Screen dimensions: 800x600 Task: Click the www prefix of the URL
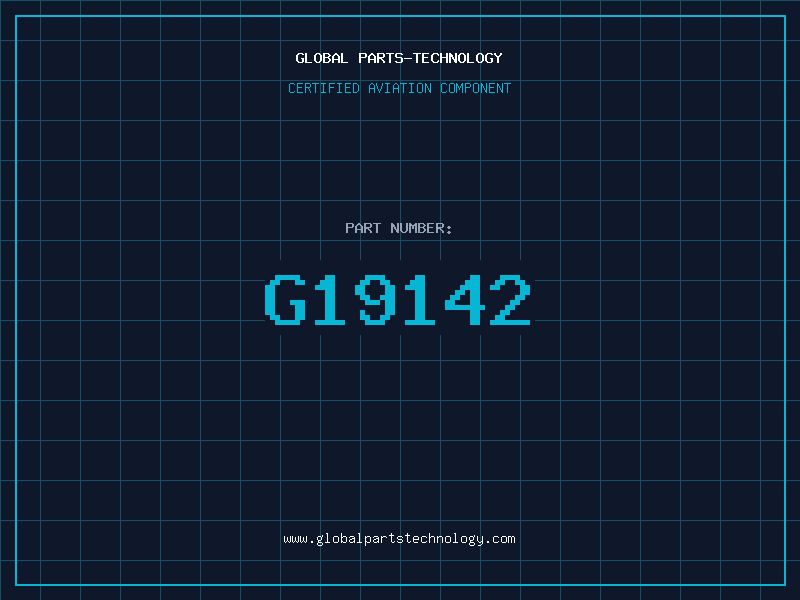click(295, 539)
